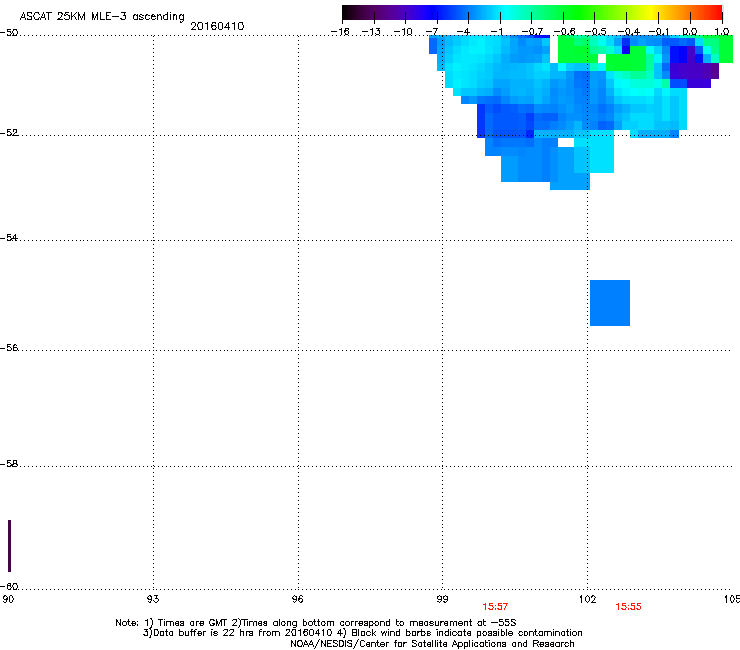Click the color bar label '-10'
This screenshot has height=650, width=740.
pyautogui.click(x=403, y=32)
